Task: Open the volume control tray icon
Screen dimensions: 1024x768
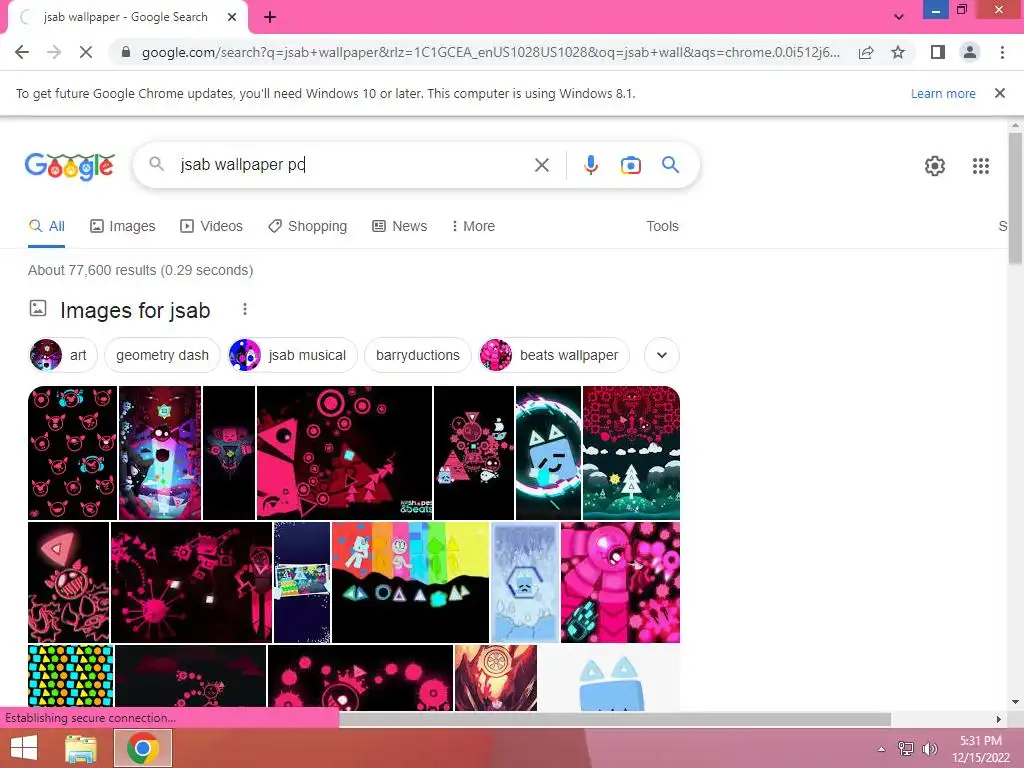Action: tap(929, 748)
